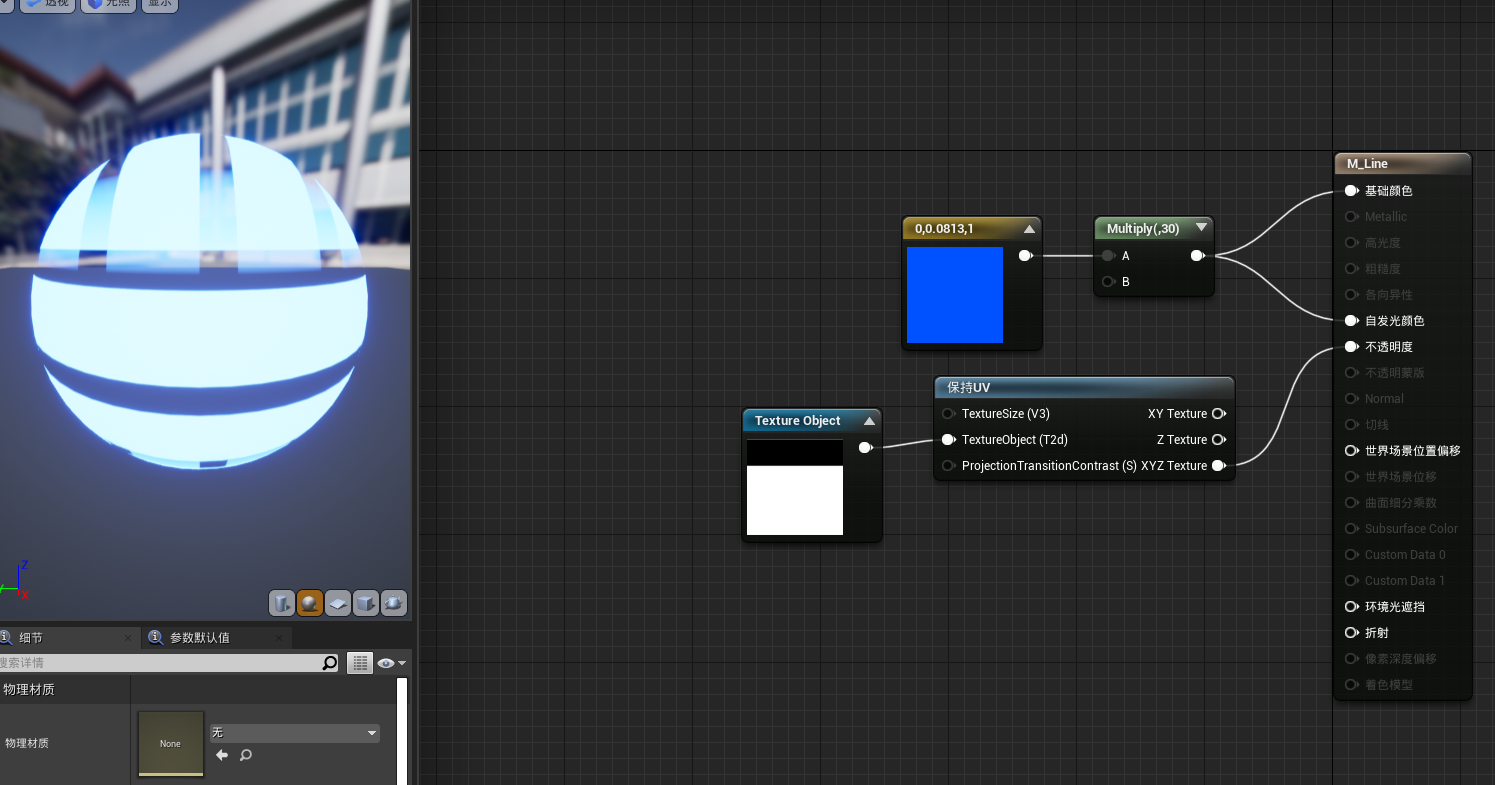Screen dimensions: 1495x785
Task: Toggle the 光照 (lighting) viewport button
Action: (x=108, y=3)
